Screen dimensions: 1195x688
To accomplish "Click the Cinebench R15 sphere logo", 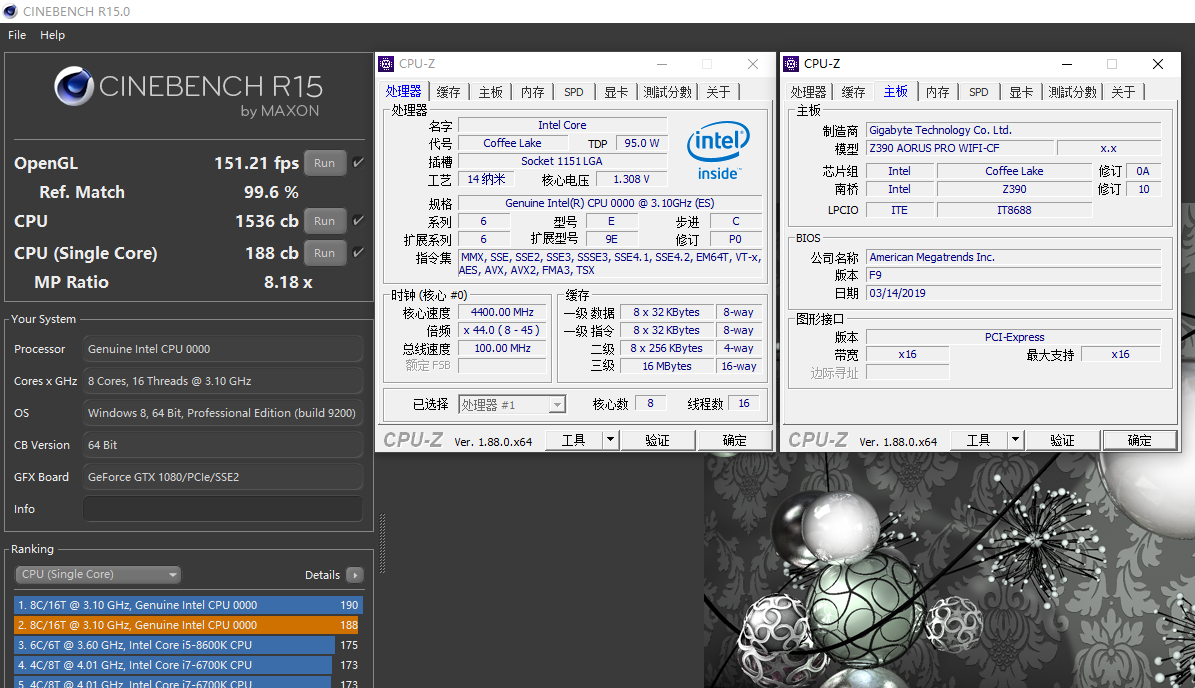I will [x=74, y=87].
